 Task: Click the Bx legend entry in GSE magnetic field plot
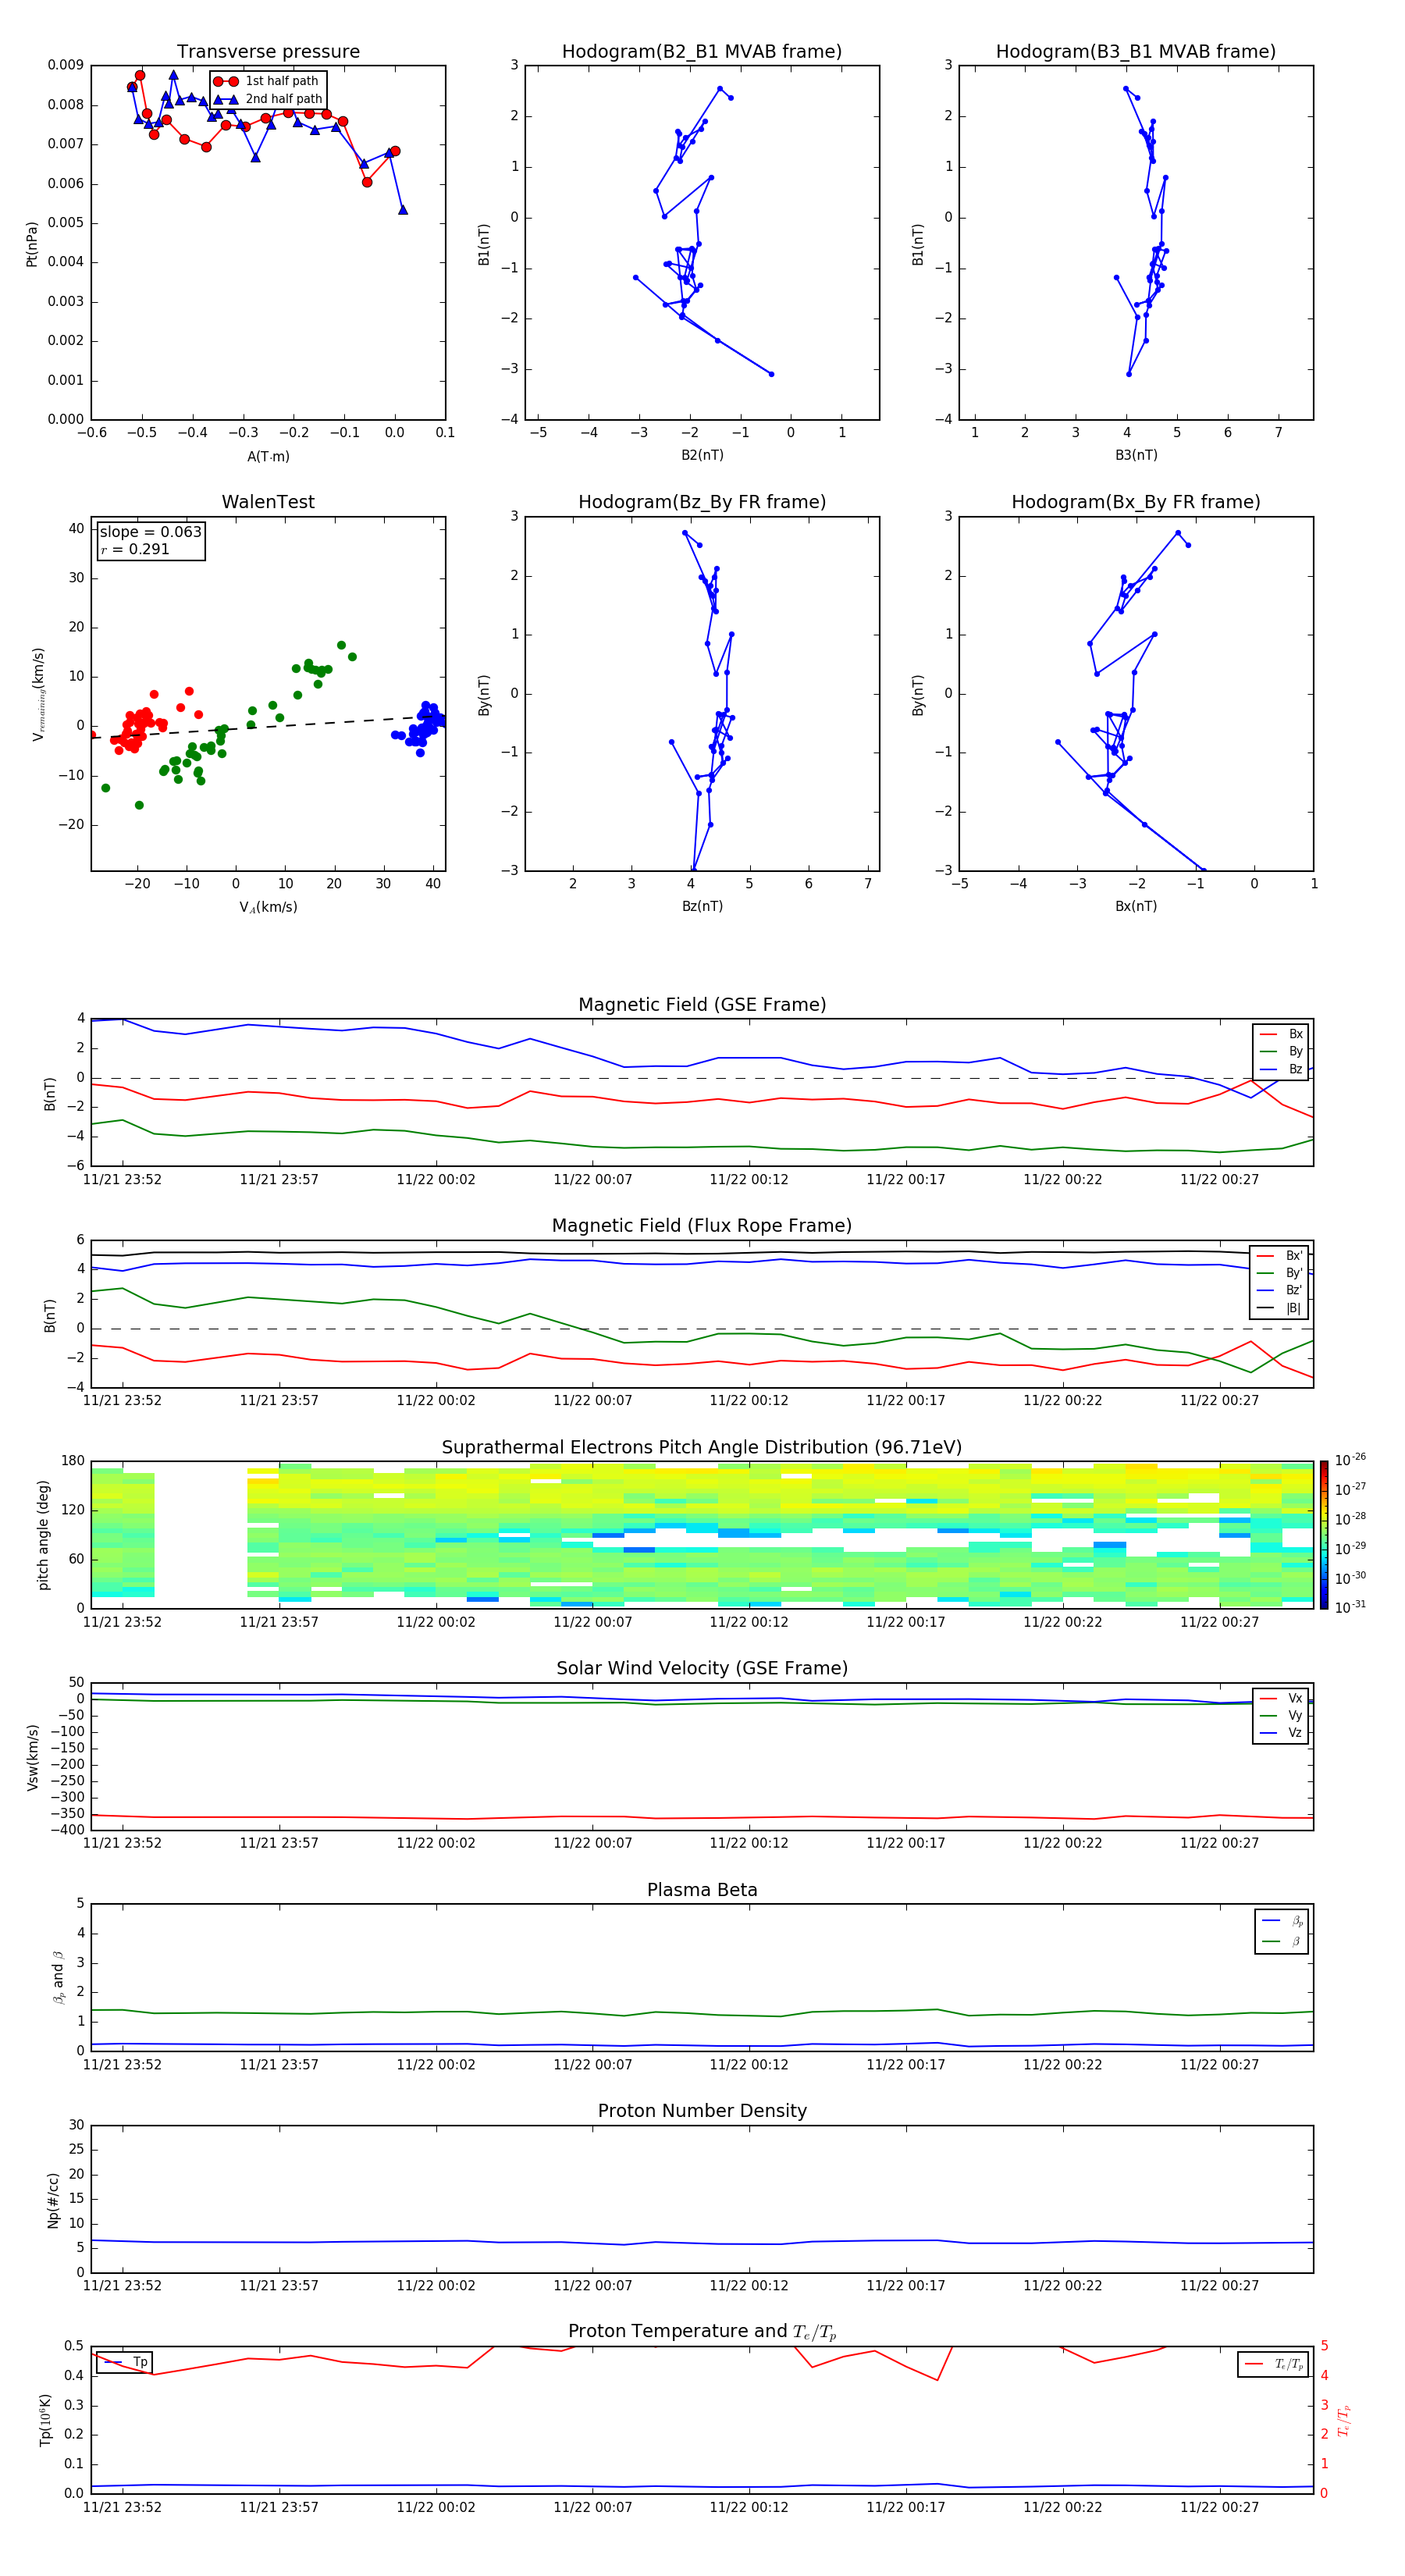1281,1035
